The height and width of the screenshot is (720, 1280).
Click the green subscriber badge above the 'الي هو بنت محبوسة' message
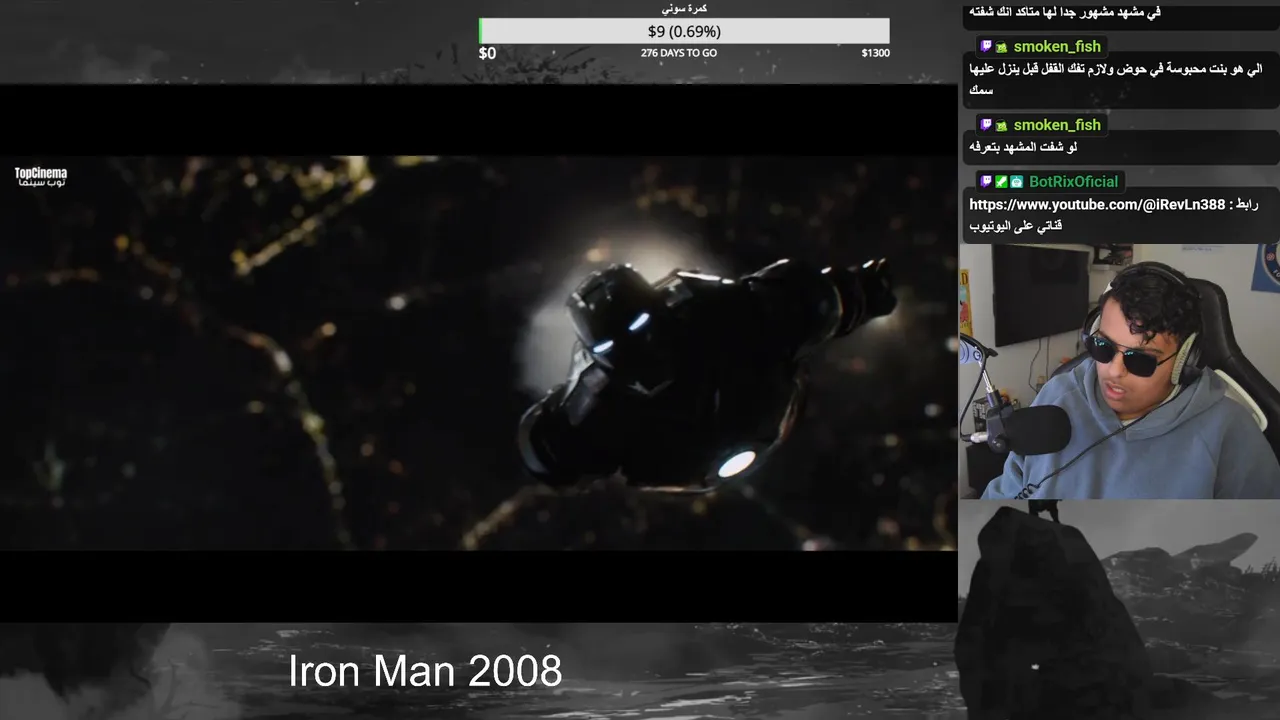click(1001, 47)
